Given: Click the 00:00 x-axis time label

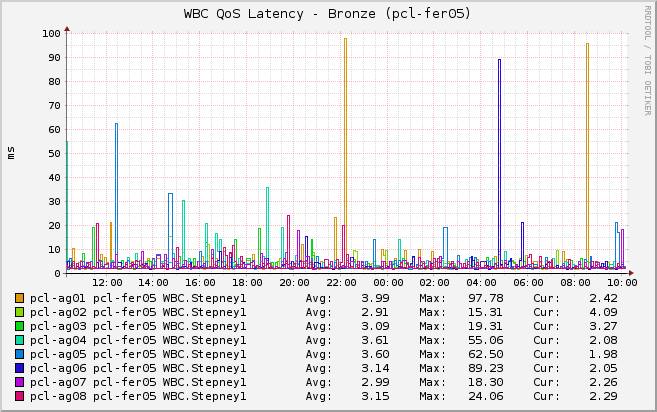Looking at the screenshot, I should [388, 283].
